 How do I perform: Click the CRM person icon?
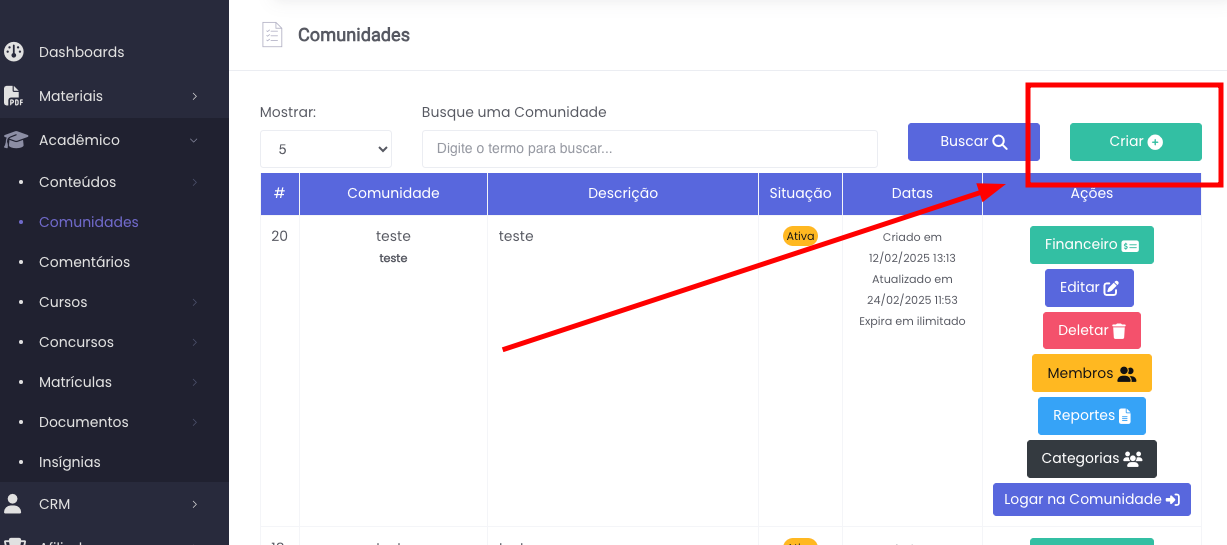[x=14, y=504]
